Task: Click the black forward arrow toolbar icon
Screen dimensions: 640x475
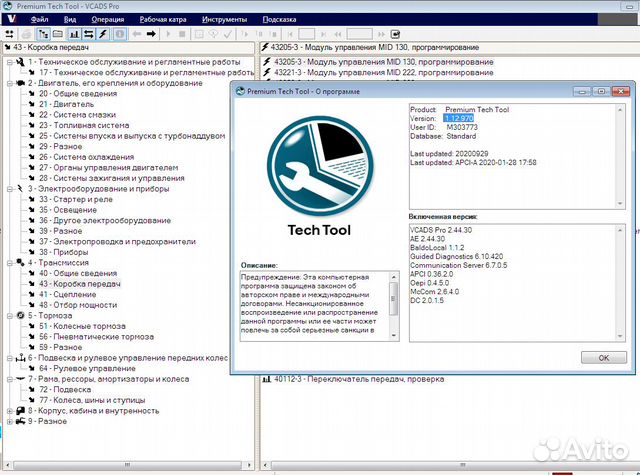Action: pos(151,34)
